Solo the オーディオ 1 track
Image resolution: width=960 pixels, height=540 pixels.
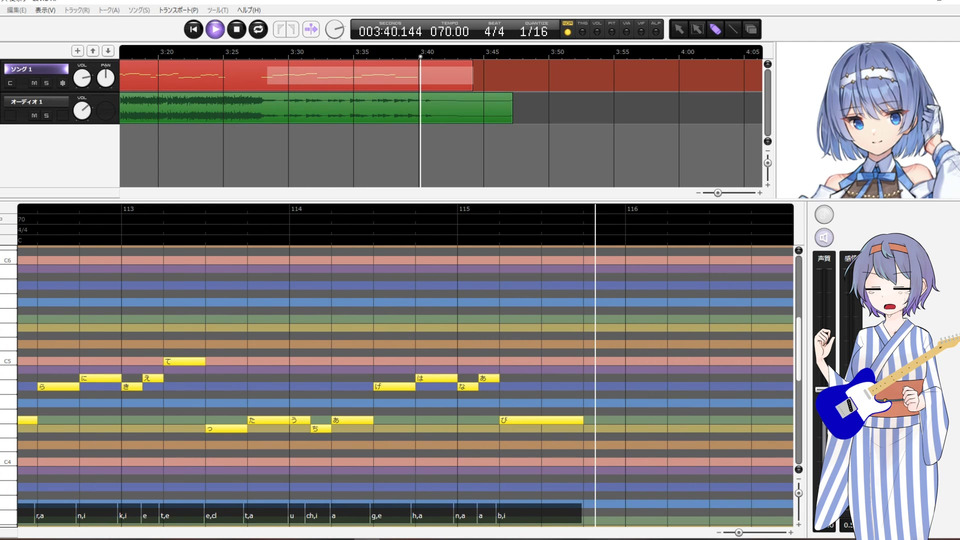(x=46, y=115)
